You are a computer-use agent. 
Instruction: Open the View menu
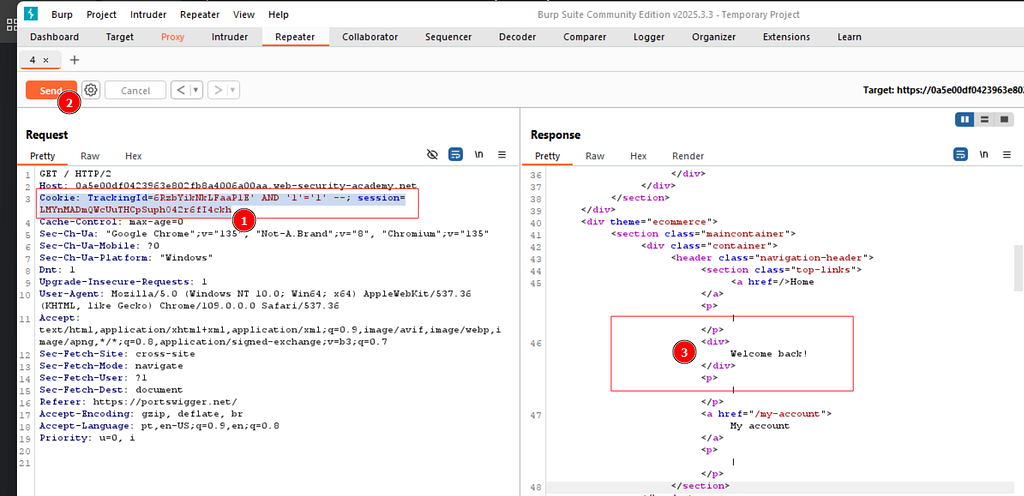[244, 14]
